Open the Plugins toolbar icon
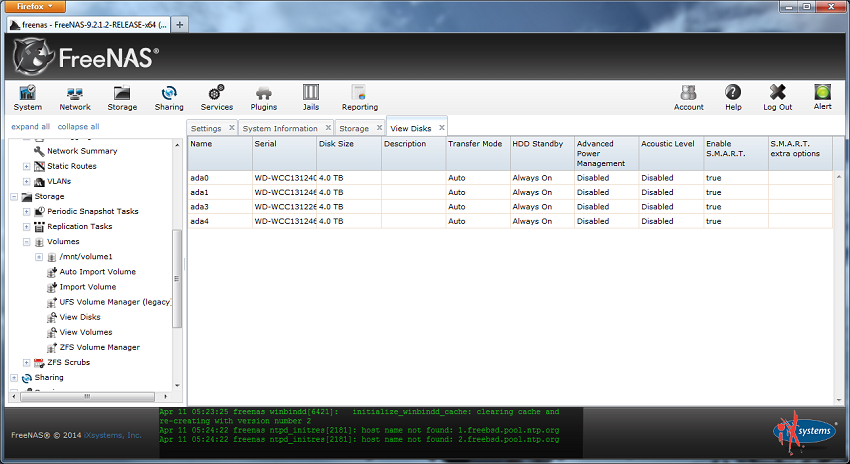Viewport: 850px width, 464px height. point(264,93)
